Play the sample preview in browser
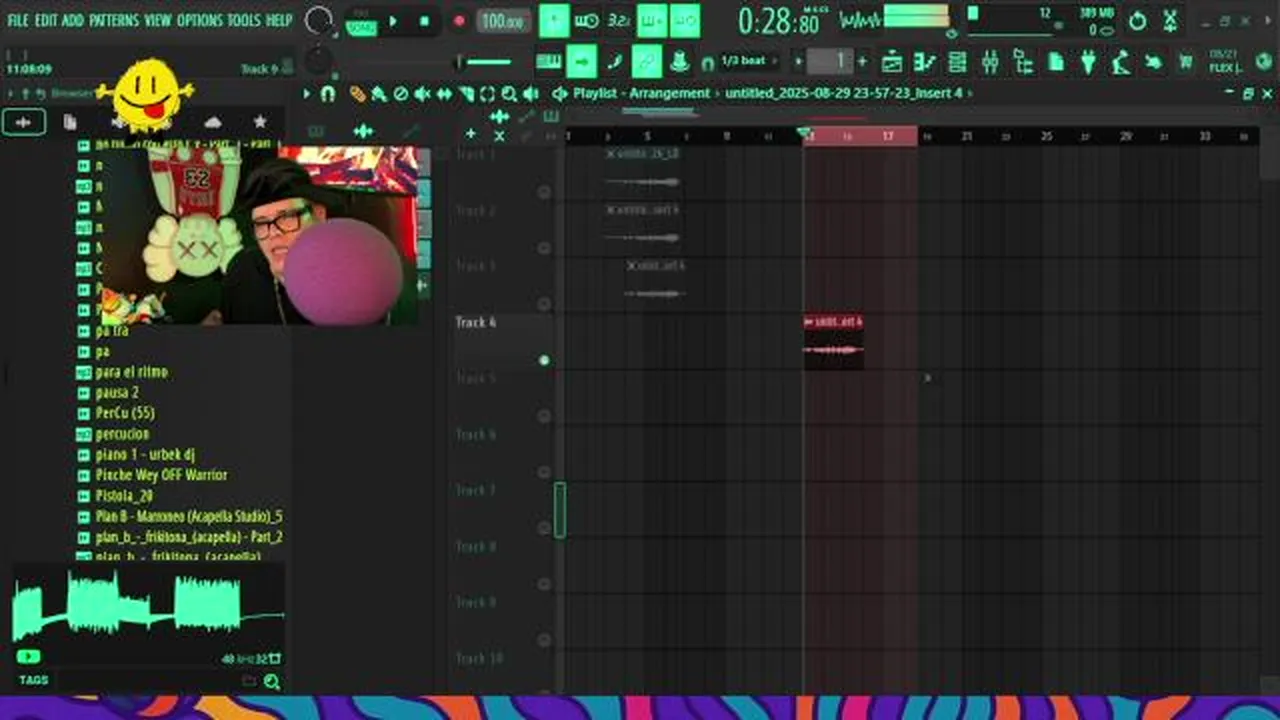Image resolution: width=1280 pixels, height=720 pixels. click(x=28, y=657)
